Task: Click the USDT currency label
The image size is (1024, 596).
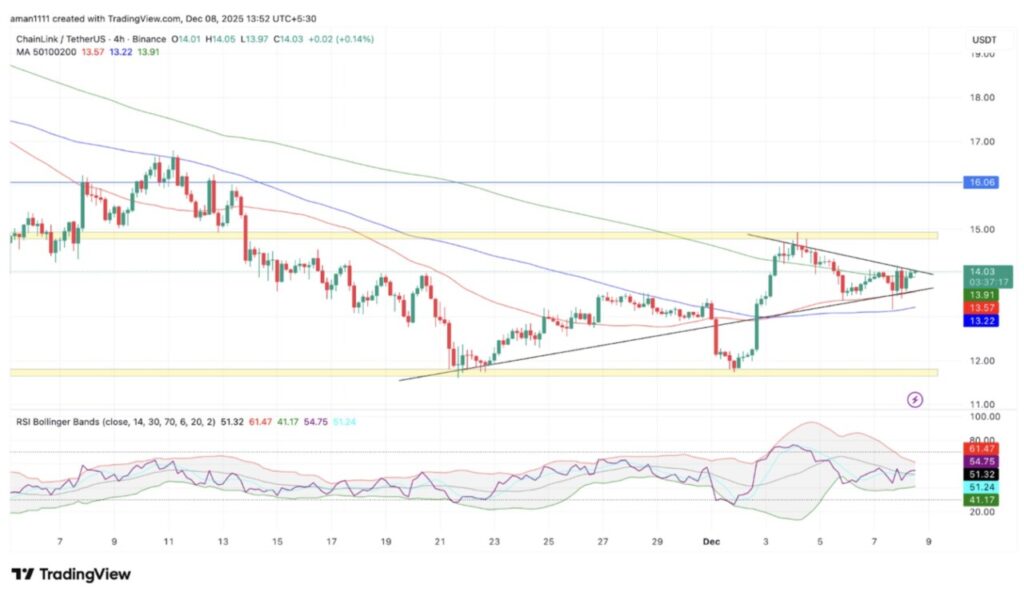Action: (x=986, y=40)
